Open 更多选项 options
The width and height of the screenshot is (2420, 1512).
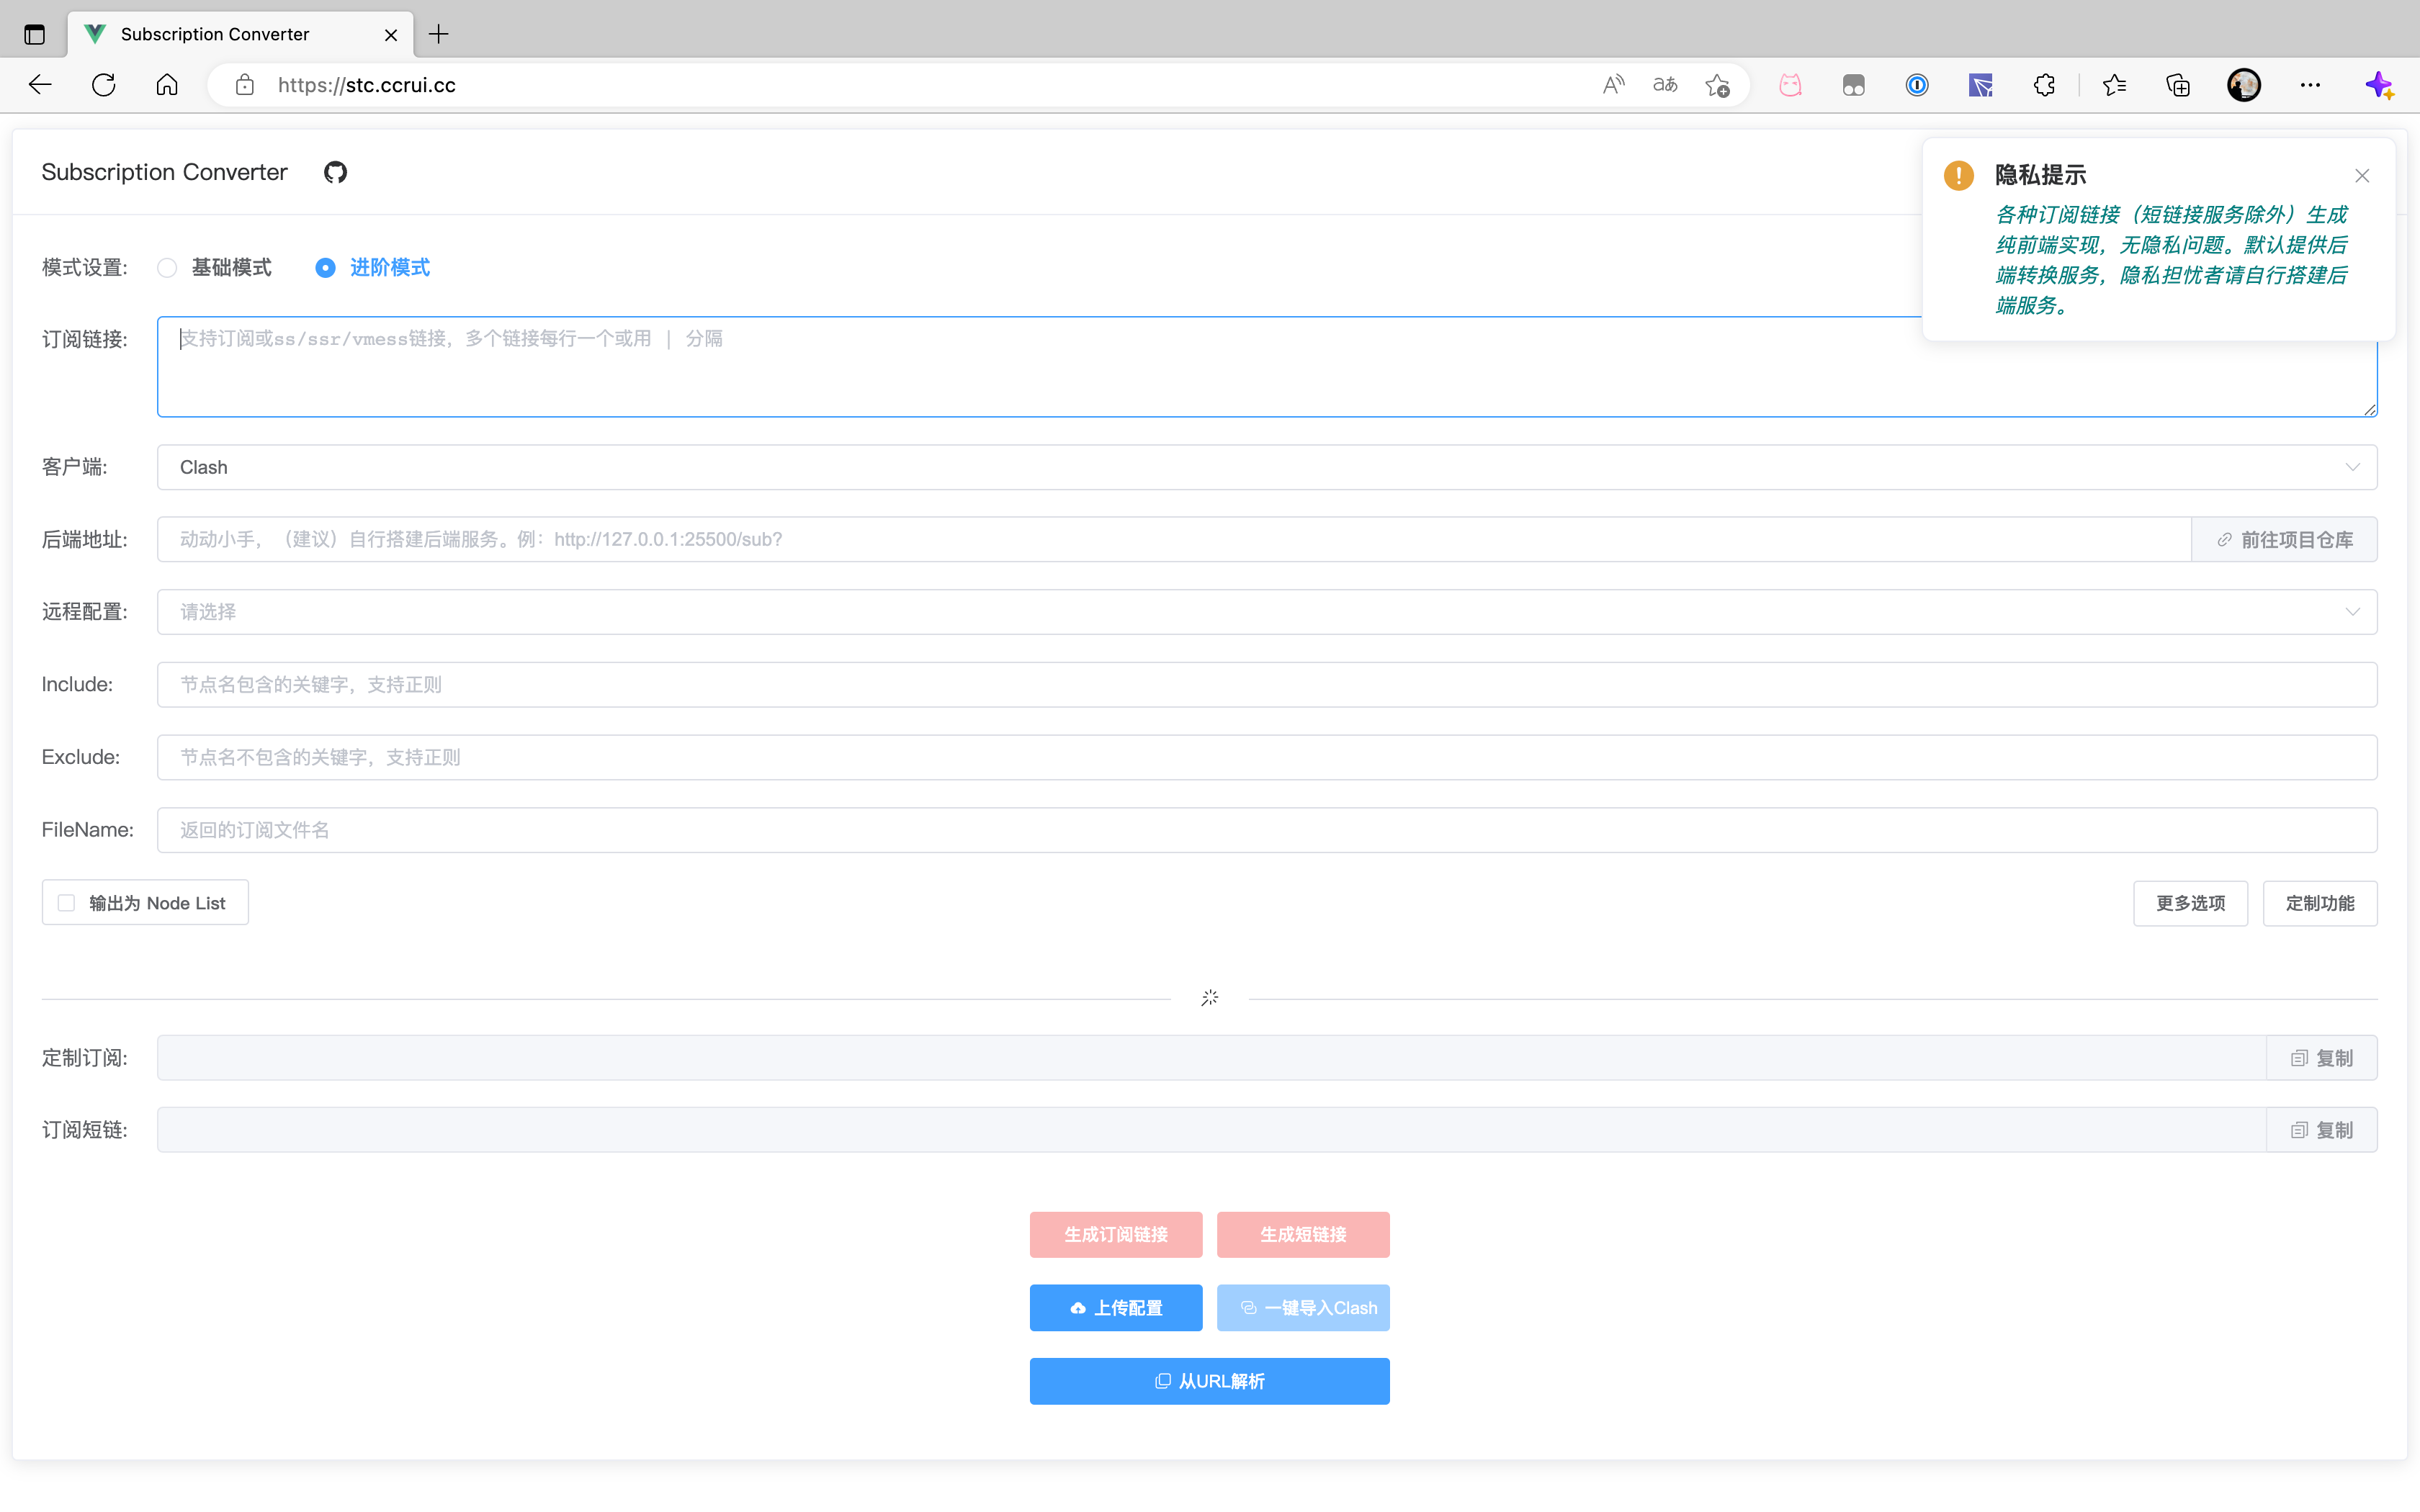[x=2190, y=903]
